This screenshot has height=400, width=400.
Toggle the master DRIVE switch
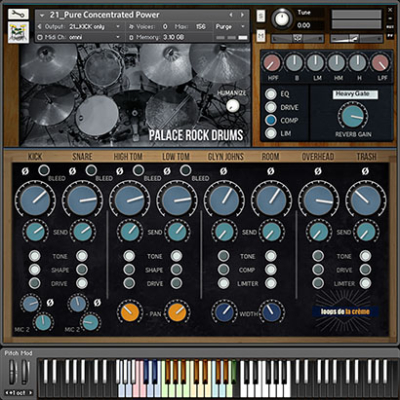point(271,107)
